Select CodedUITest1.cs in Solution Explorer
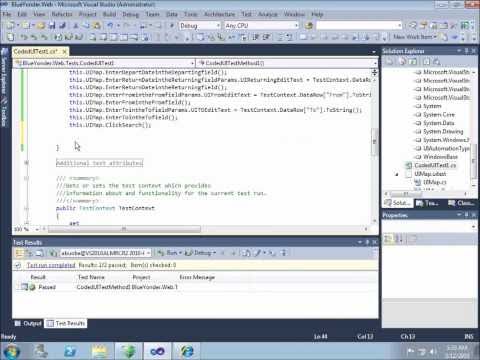 [x=434, y=165]
